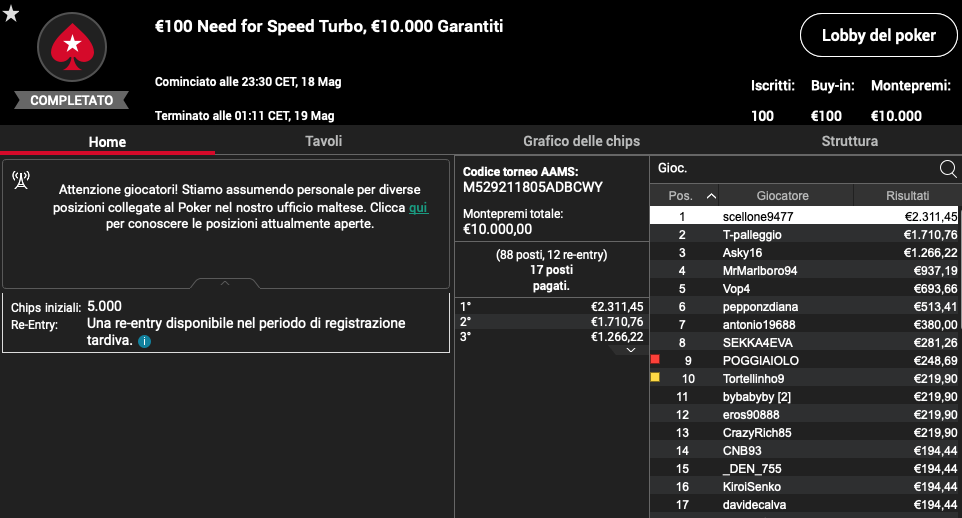The width and height of the screenshot is (962, 518).
Task: Select the Struttura tab
Action: tap(849, 141)
